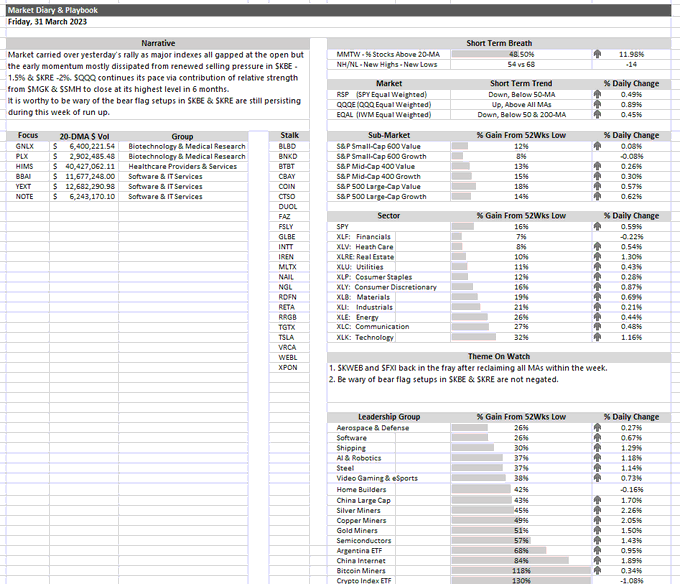Screen dimensions: 680x584
Task: Click up arrow for China Internet row
Action: click(x=597, y=561)
